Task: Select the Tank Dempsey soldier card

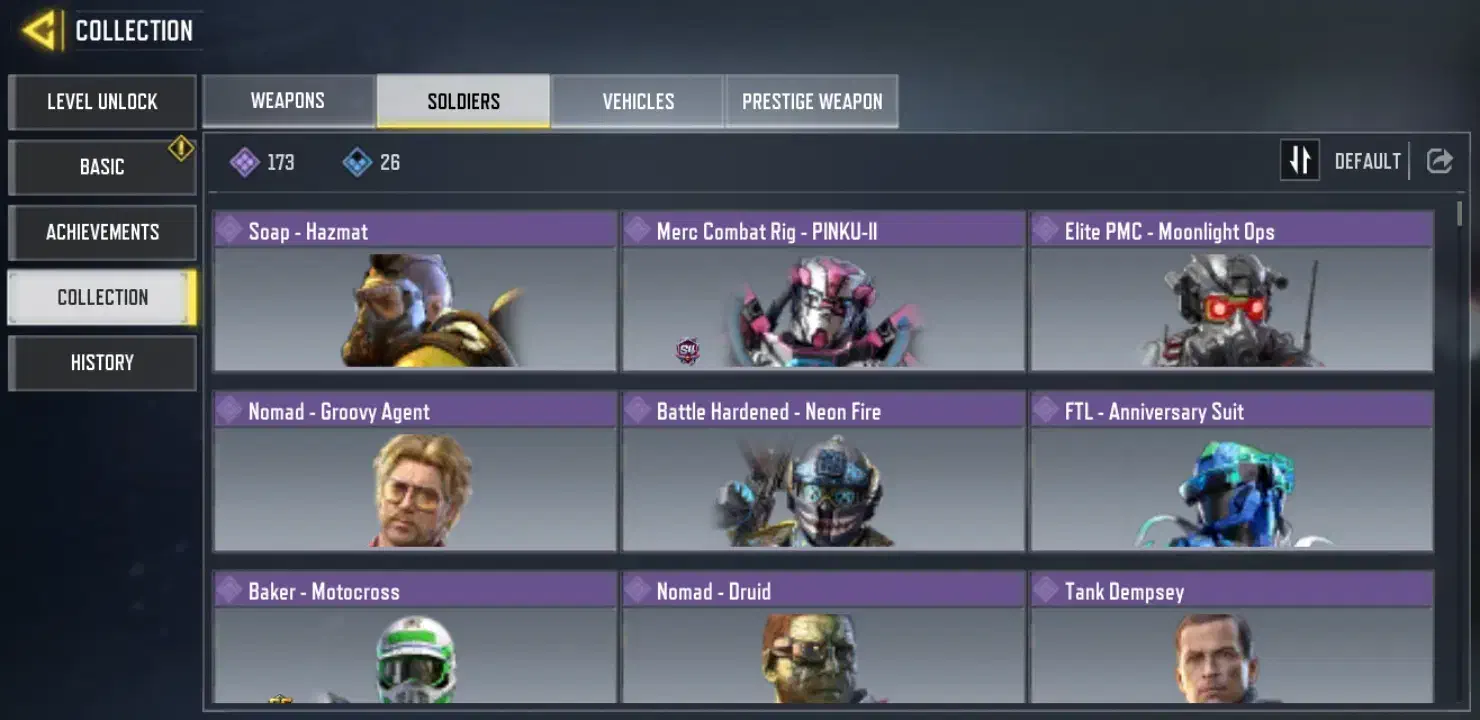Action: (x=1232, y=637)
